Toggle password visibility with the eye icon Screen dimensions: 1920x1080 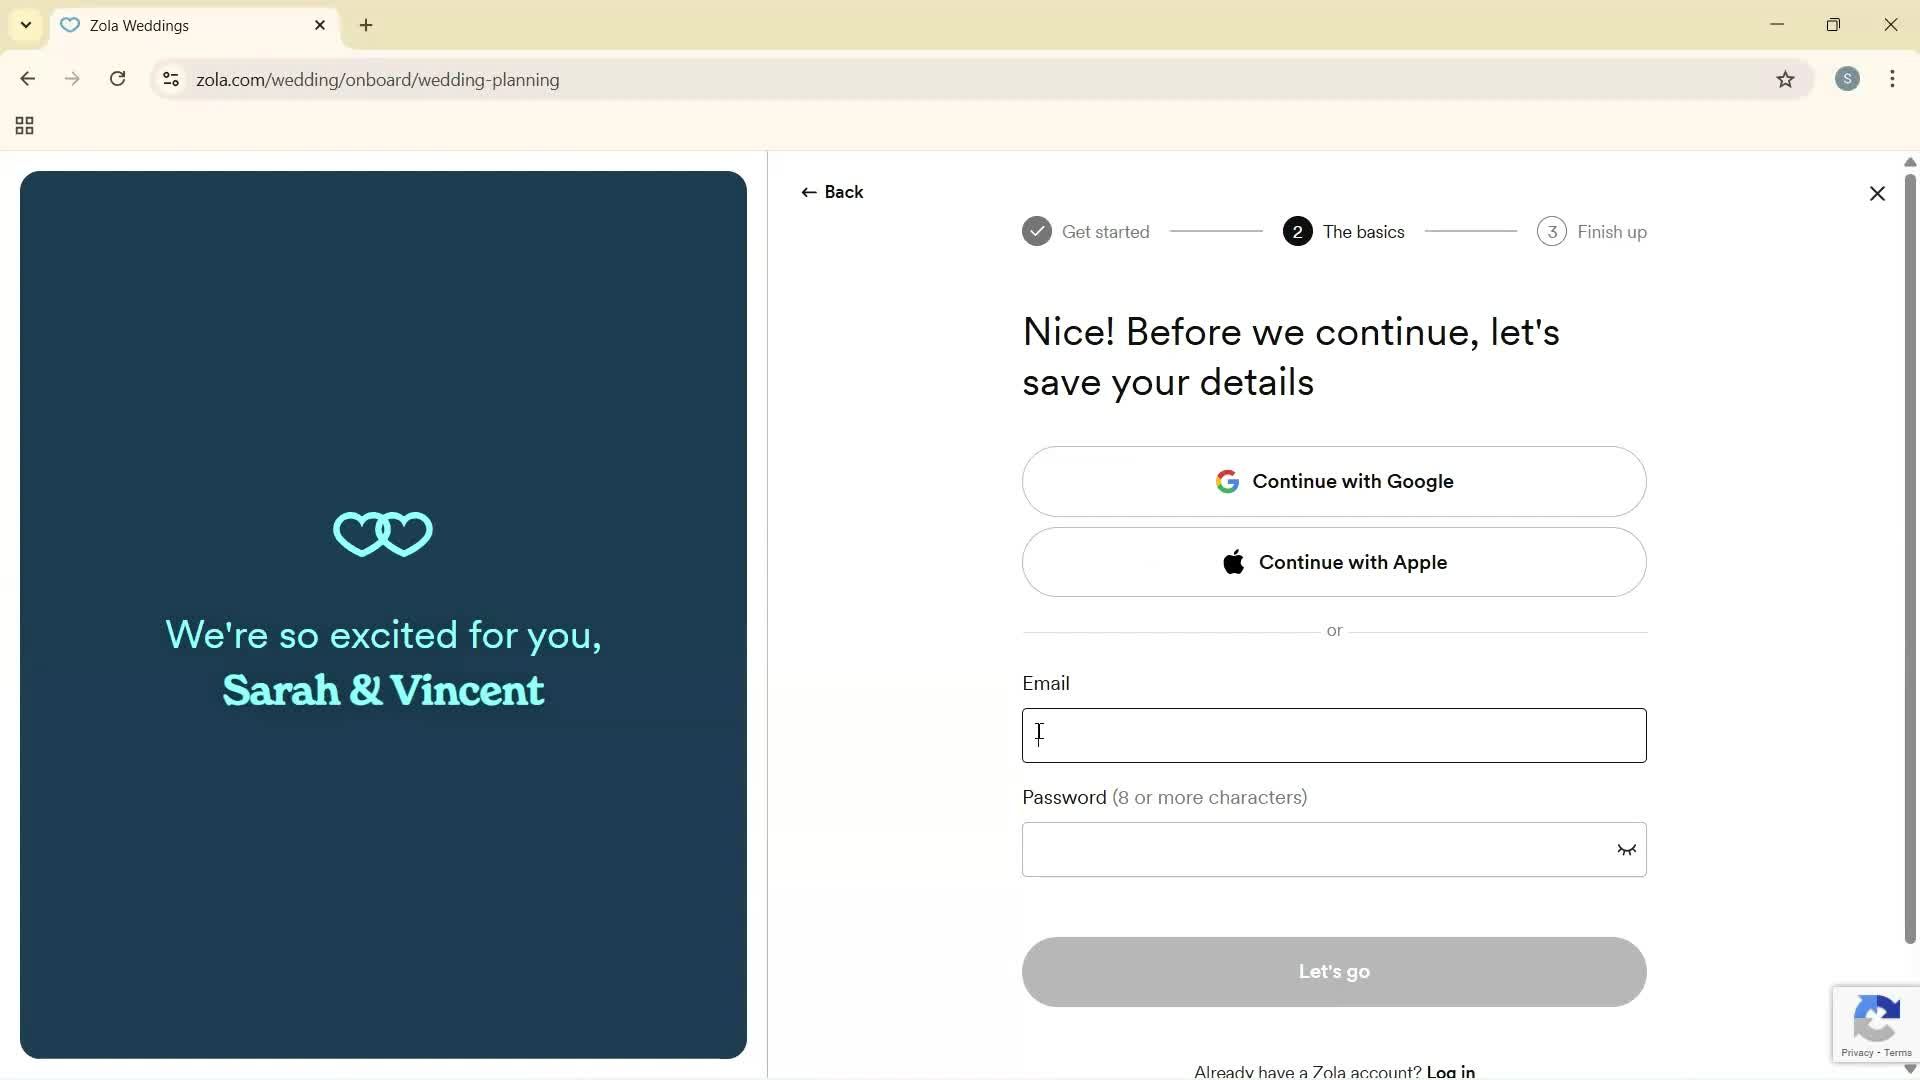click(1626, 849)
